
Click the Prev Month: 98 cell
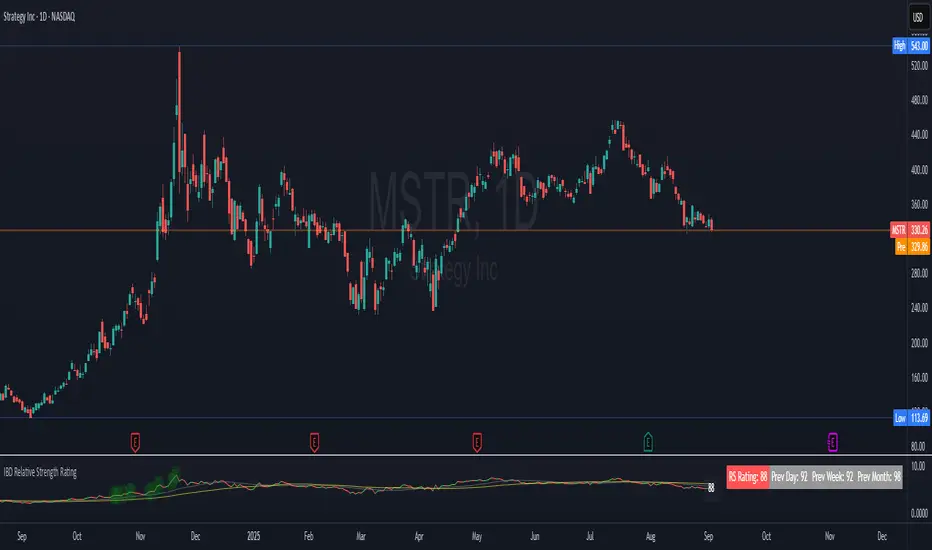[879, 477]
